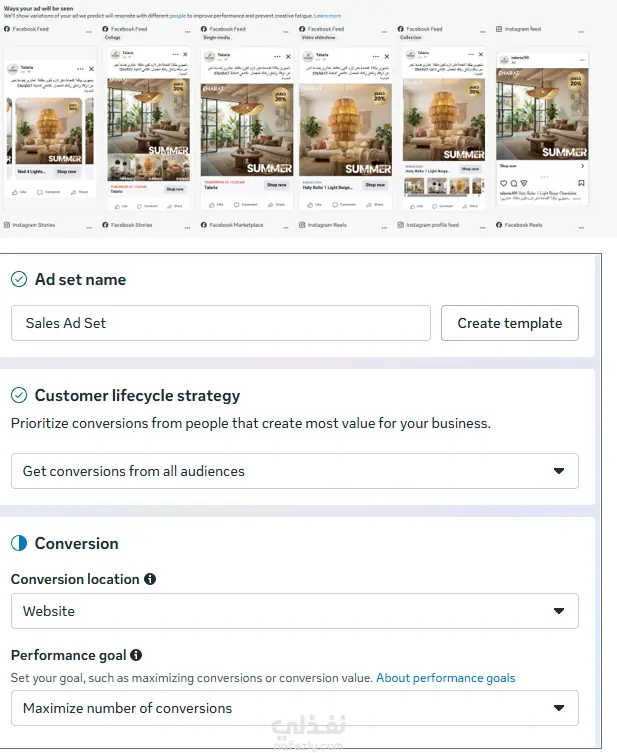This screenshot has width=617, height=753.
Task: Expand the Website conversion location dropdown
Action: [295, 611]
